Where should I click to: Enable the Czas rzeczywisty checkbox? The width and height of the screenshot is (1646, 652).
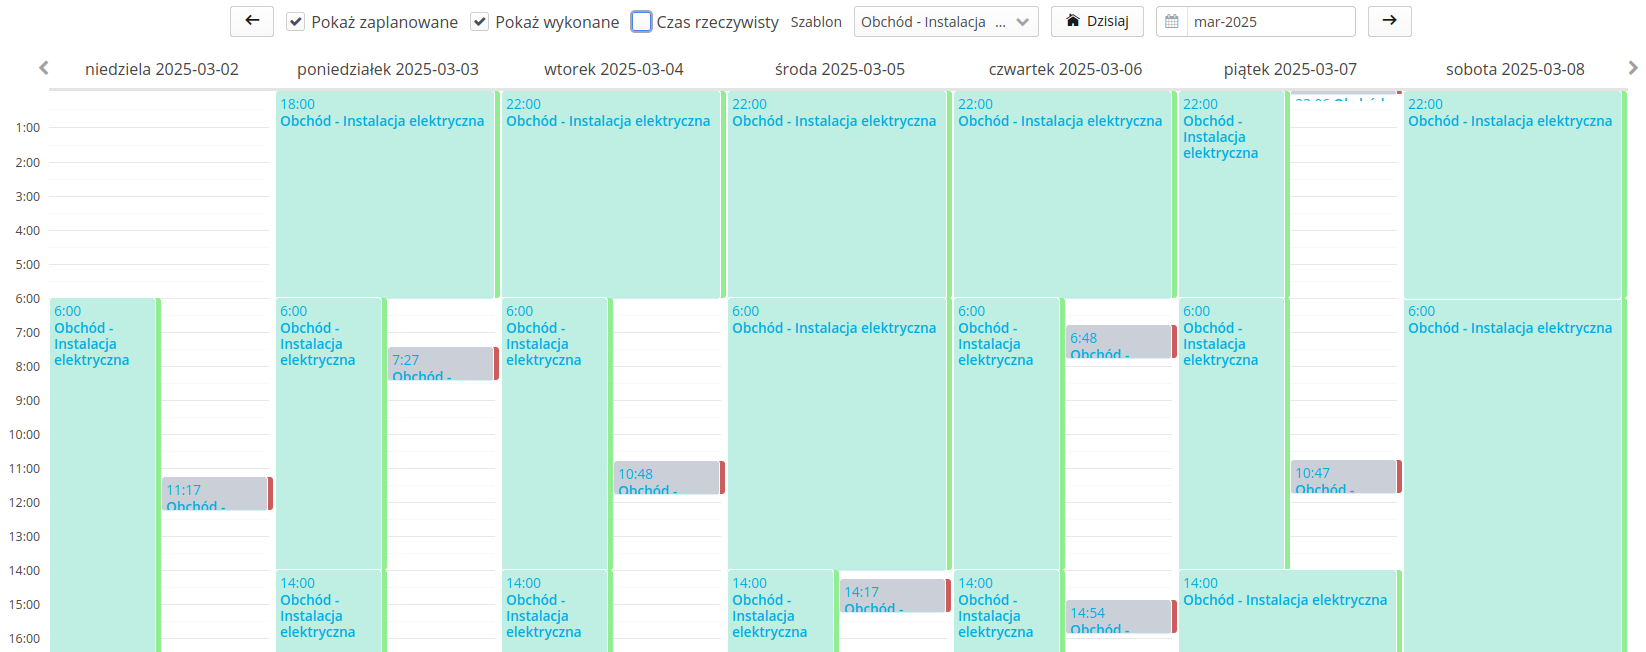point(642,22)
